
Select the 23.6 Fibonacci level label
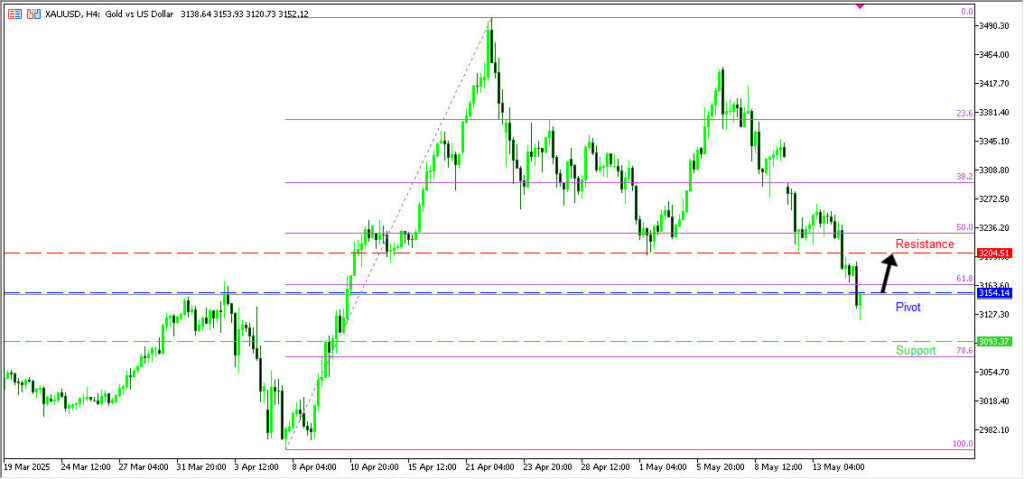[964, 113]
